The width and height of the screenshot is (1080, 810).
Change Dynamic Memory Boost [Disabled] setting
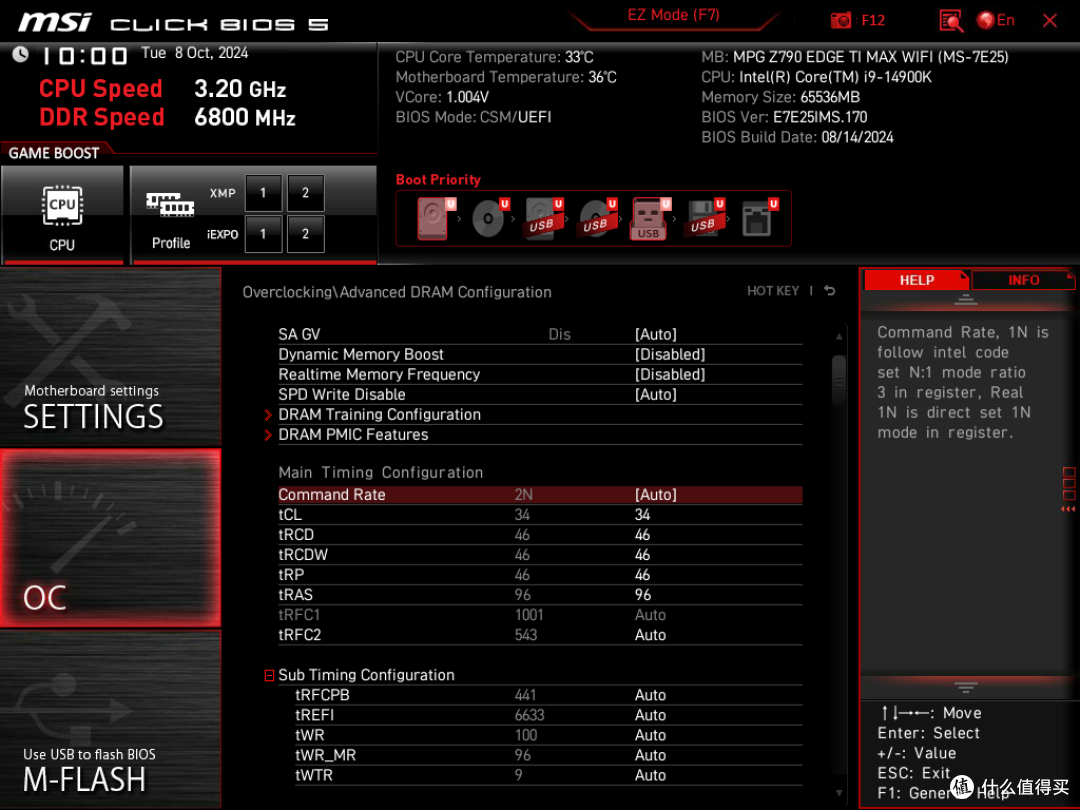coord(669,355)
